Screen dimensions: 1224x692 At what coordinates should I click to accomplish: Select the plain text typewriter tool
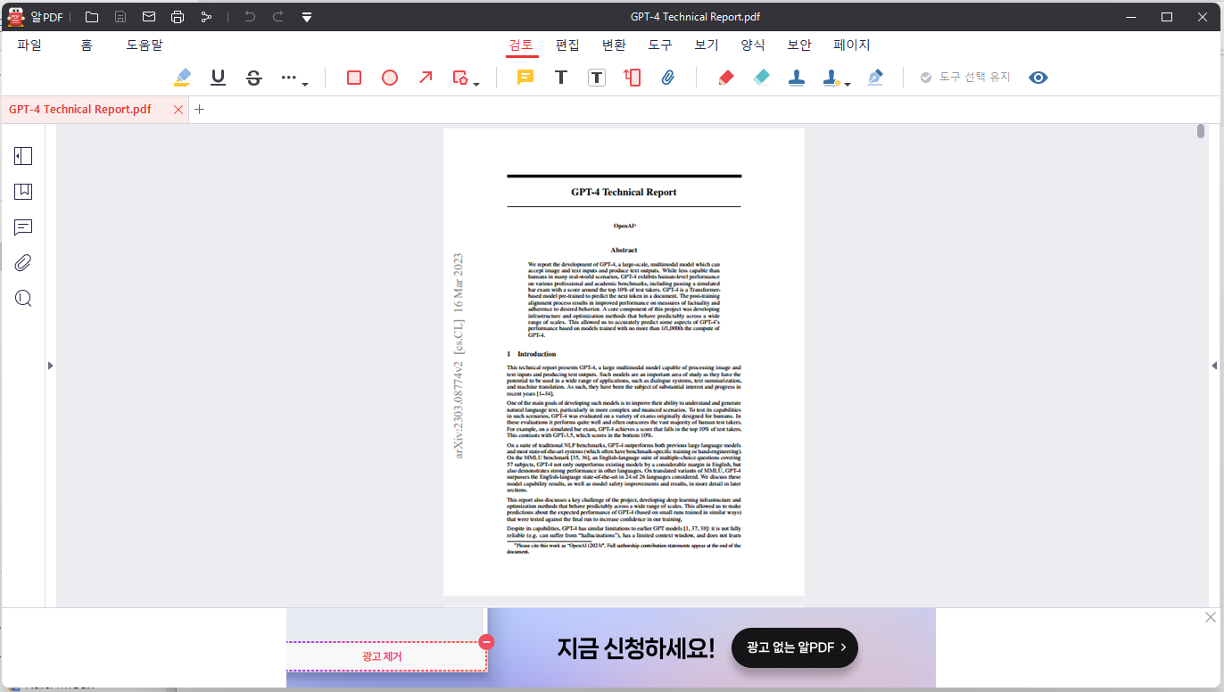coord(561,77)
